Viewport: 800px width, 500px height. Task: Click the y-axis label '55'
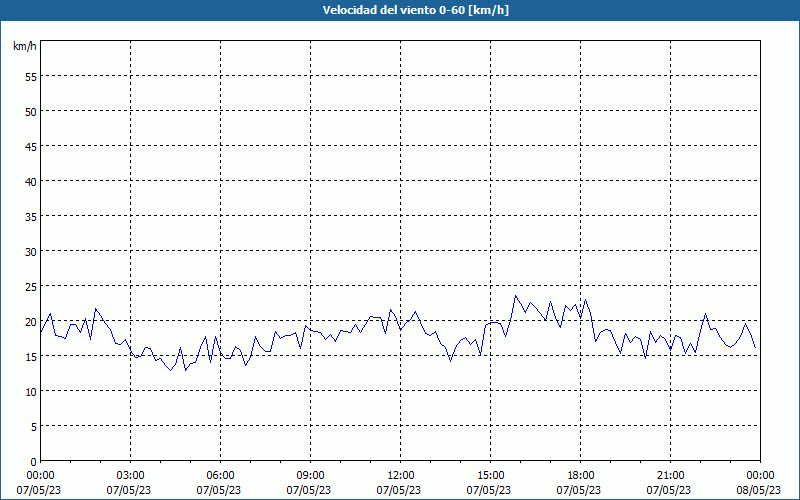(x=31, y=77)
